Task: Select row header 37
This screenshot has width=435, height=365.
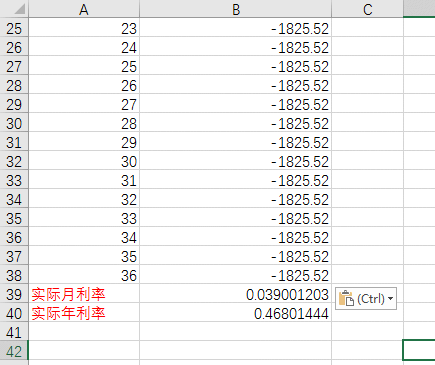Action: pyautogui.click(x=14, y=256)
